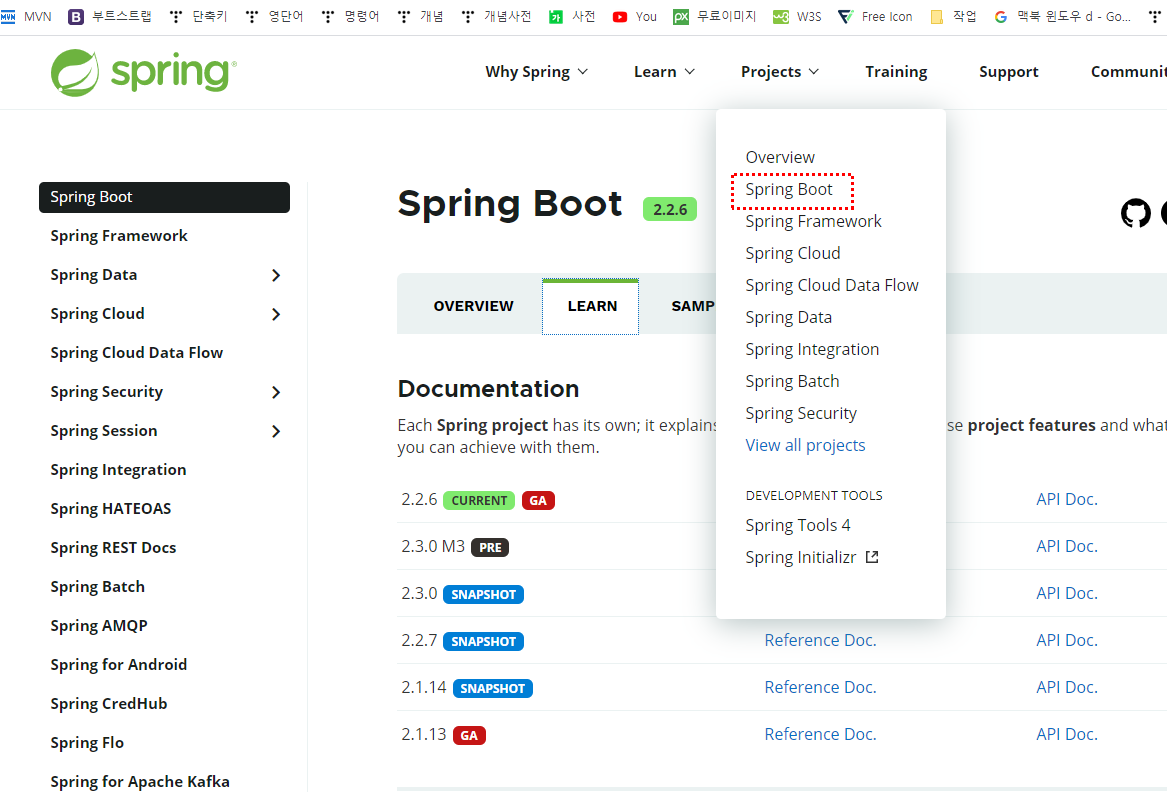Select Spring Integration in the left sidebar
The width and height of the screenshot is (1167, 792).
[118, 470]
